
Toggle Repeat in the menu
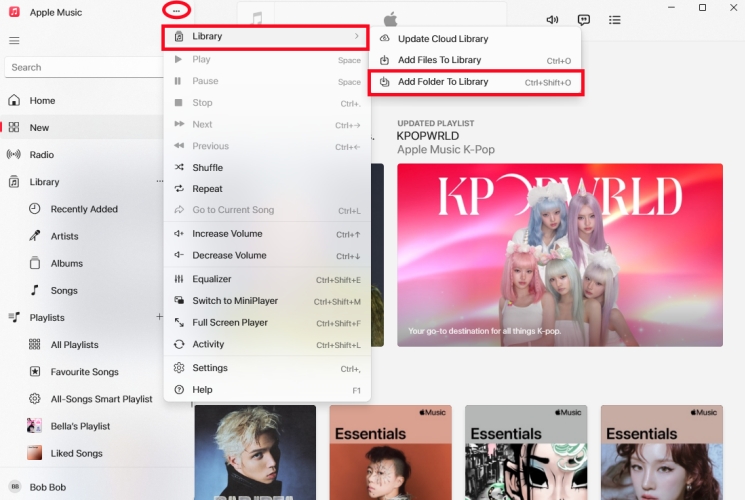pyautogui.click(x=267, y=189)
